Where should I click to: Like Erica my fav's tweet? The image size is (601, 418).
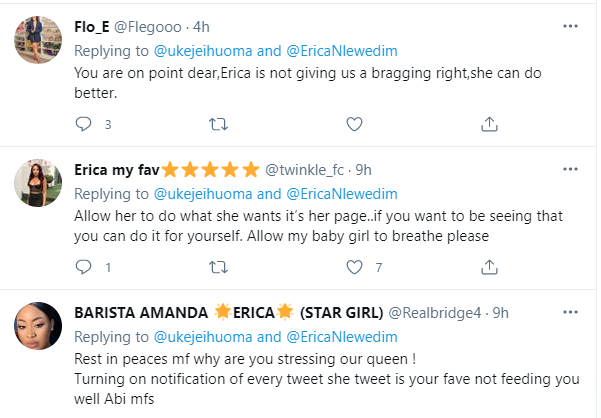(x=353, y=267)
